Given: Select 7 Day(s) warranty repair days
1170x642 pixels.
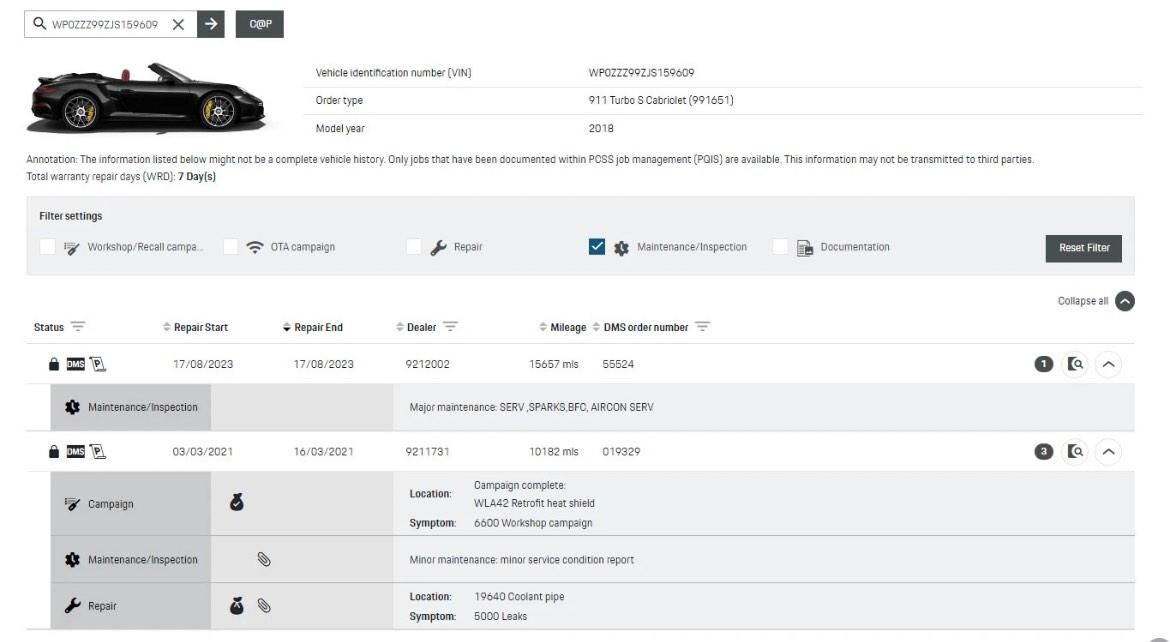Looking at the screenshot, I should 197,176.
